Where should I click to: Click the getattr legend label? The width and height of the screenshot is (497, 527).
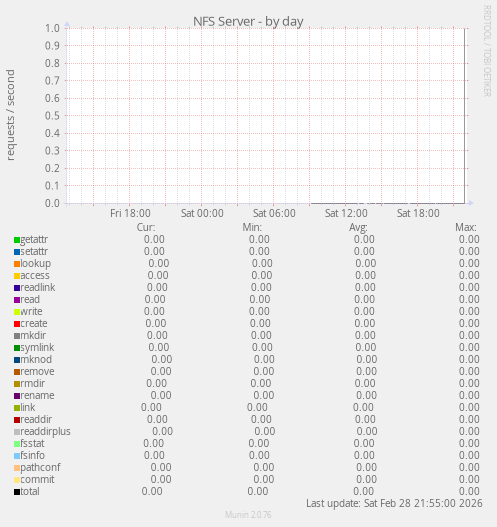[34, 240]
